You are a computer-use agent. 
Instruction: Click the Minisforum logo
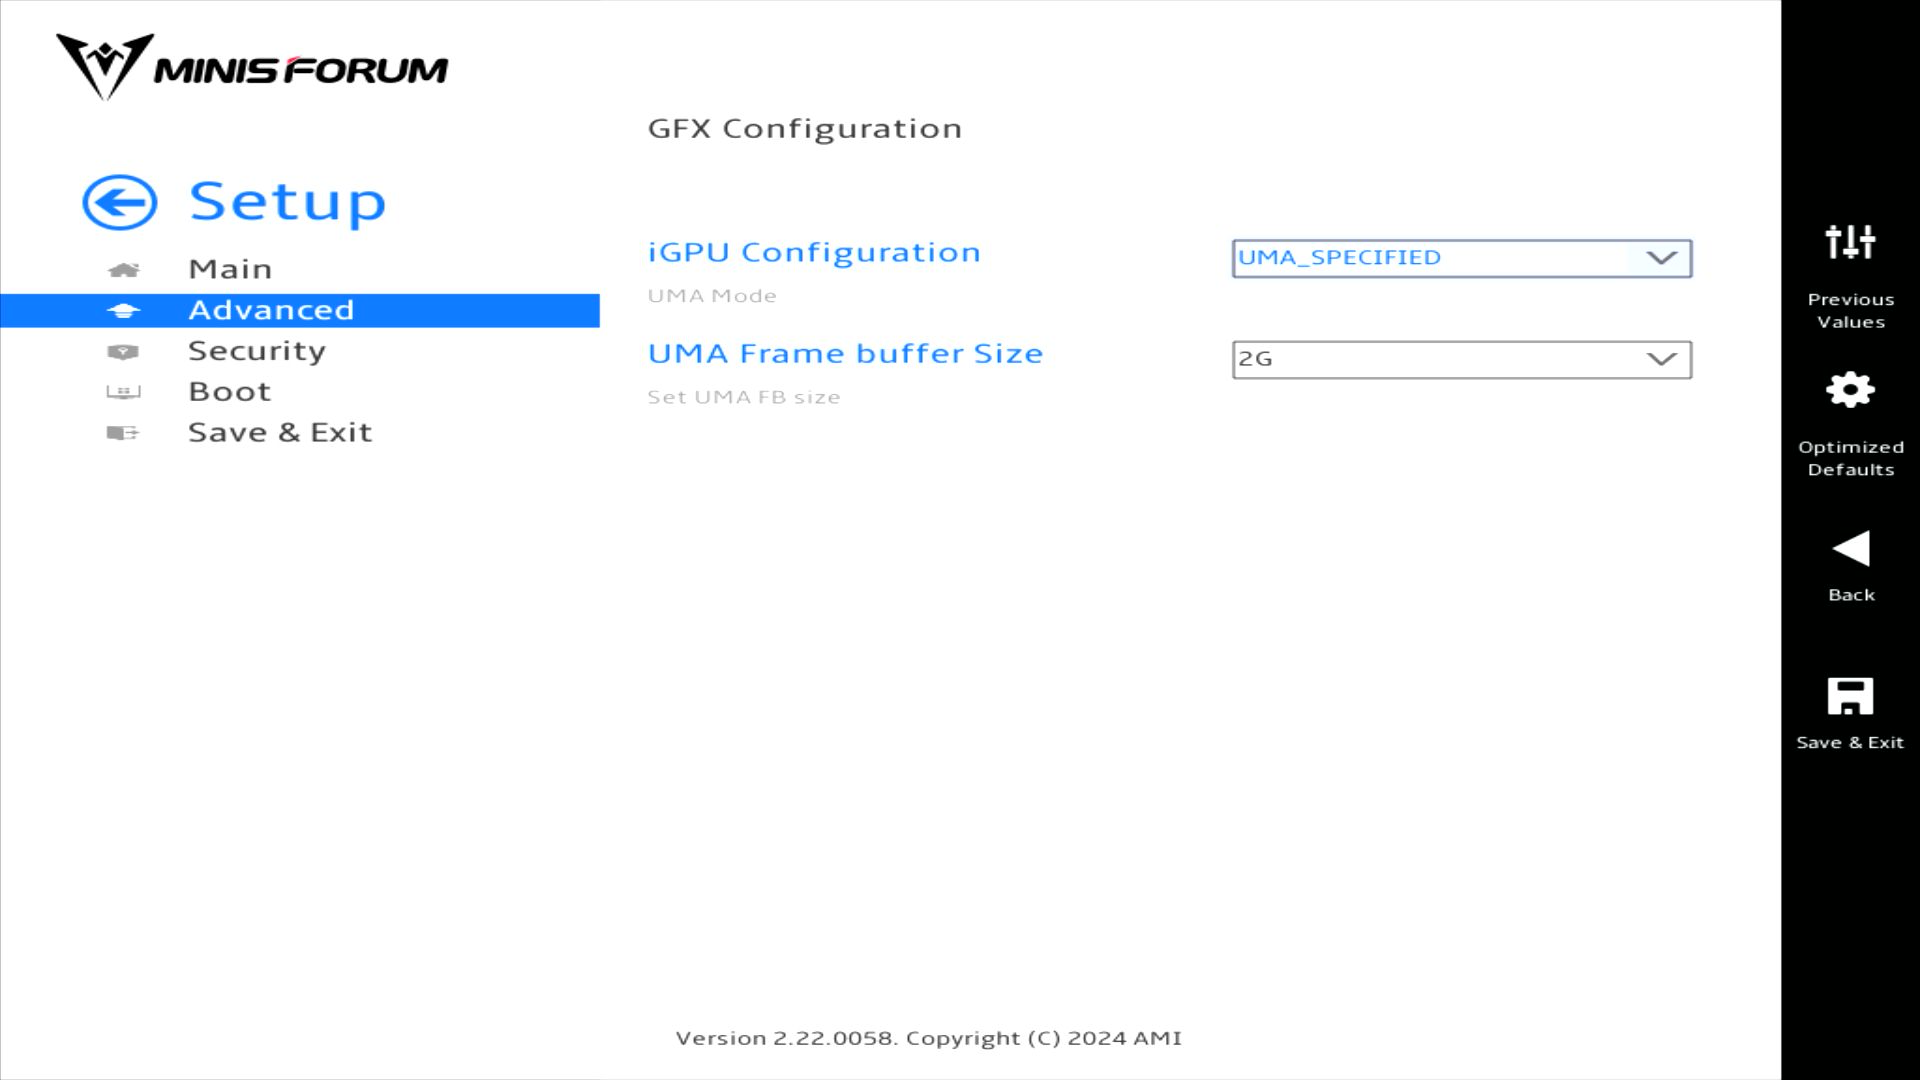coord(252,68)
